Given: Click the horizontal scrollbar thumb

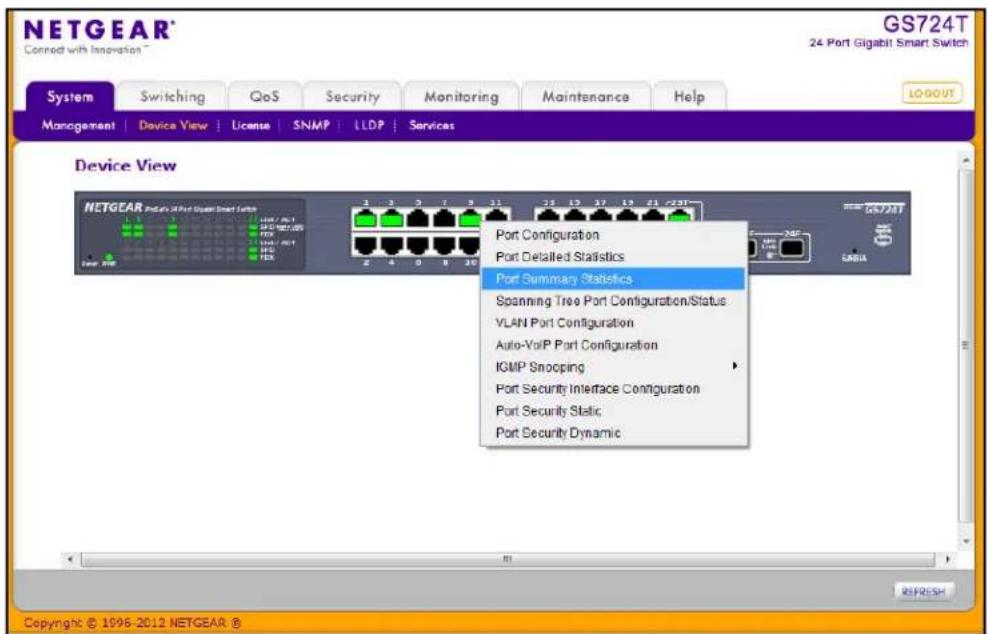Looking at the screenshot, I should (x=507, y=560).
